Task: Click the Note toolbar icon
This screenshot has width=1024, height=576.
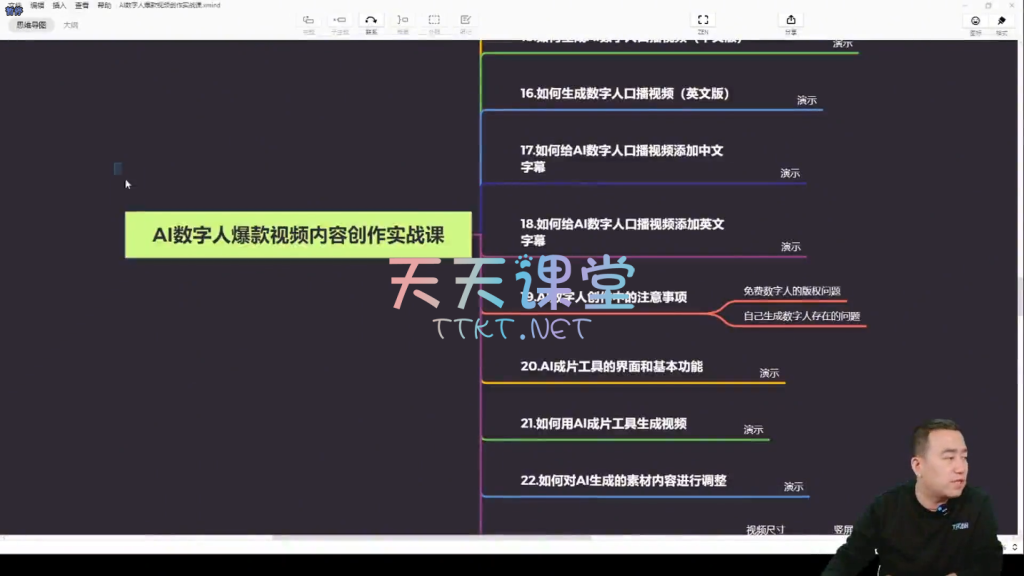Action: 465,21
